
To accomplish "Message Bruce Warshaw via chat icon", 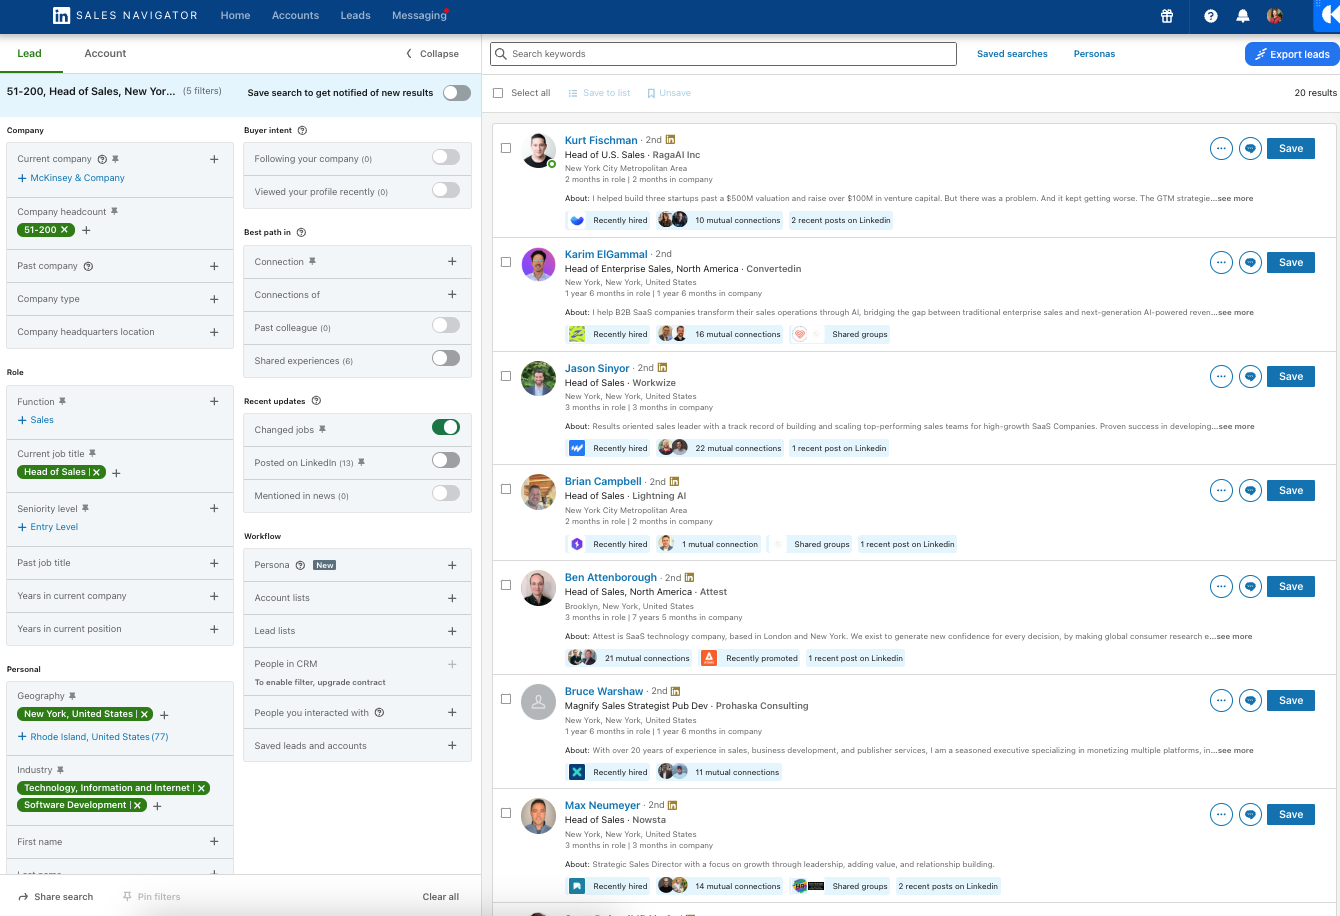I will [x=1250, y=700].
